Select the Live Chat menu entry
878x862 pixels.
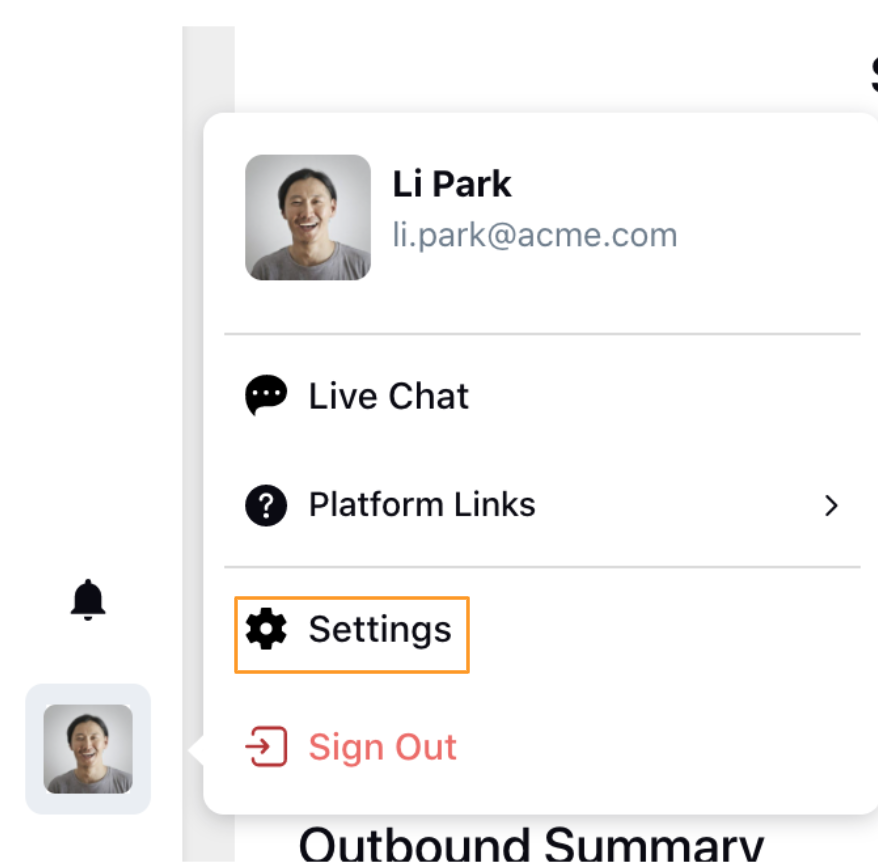(542, 395)
